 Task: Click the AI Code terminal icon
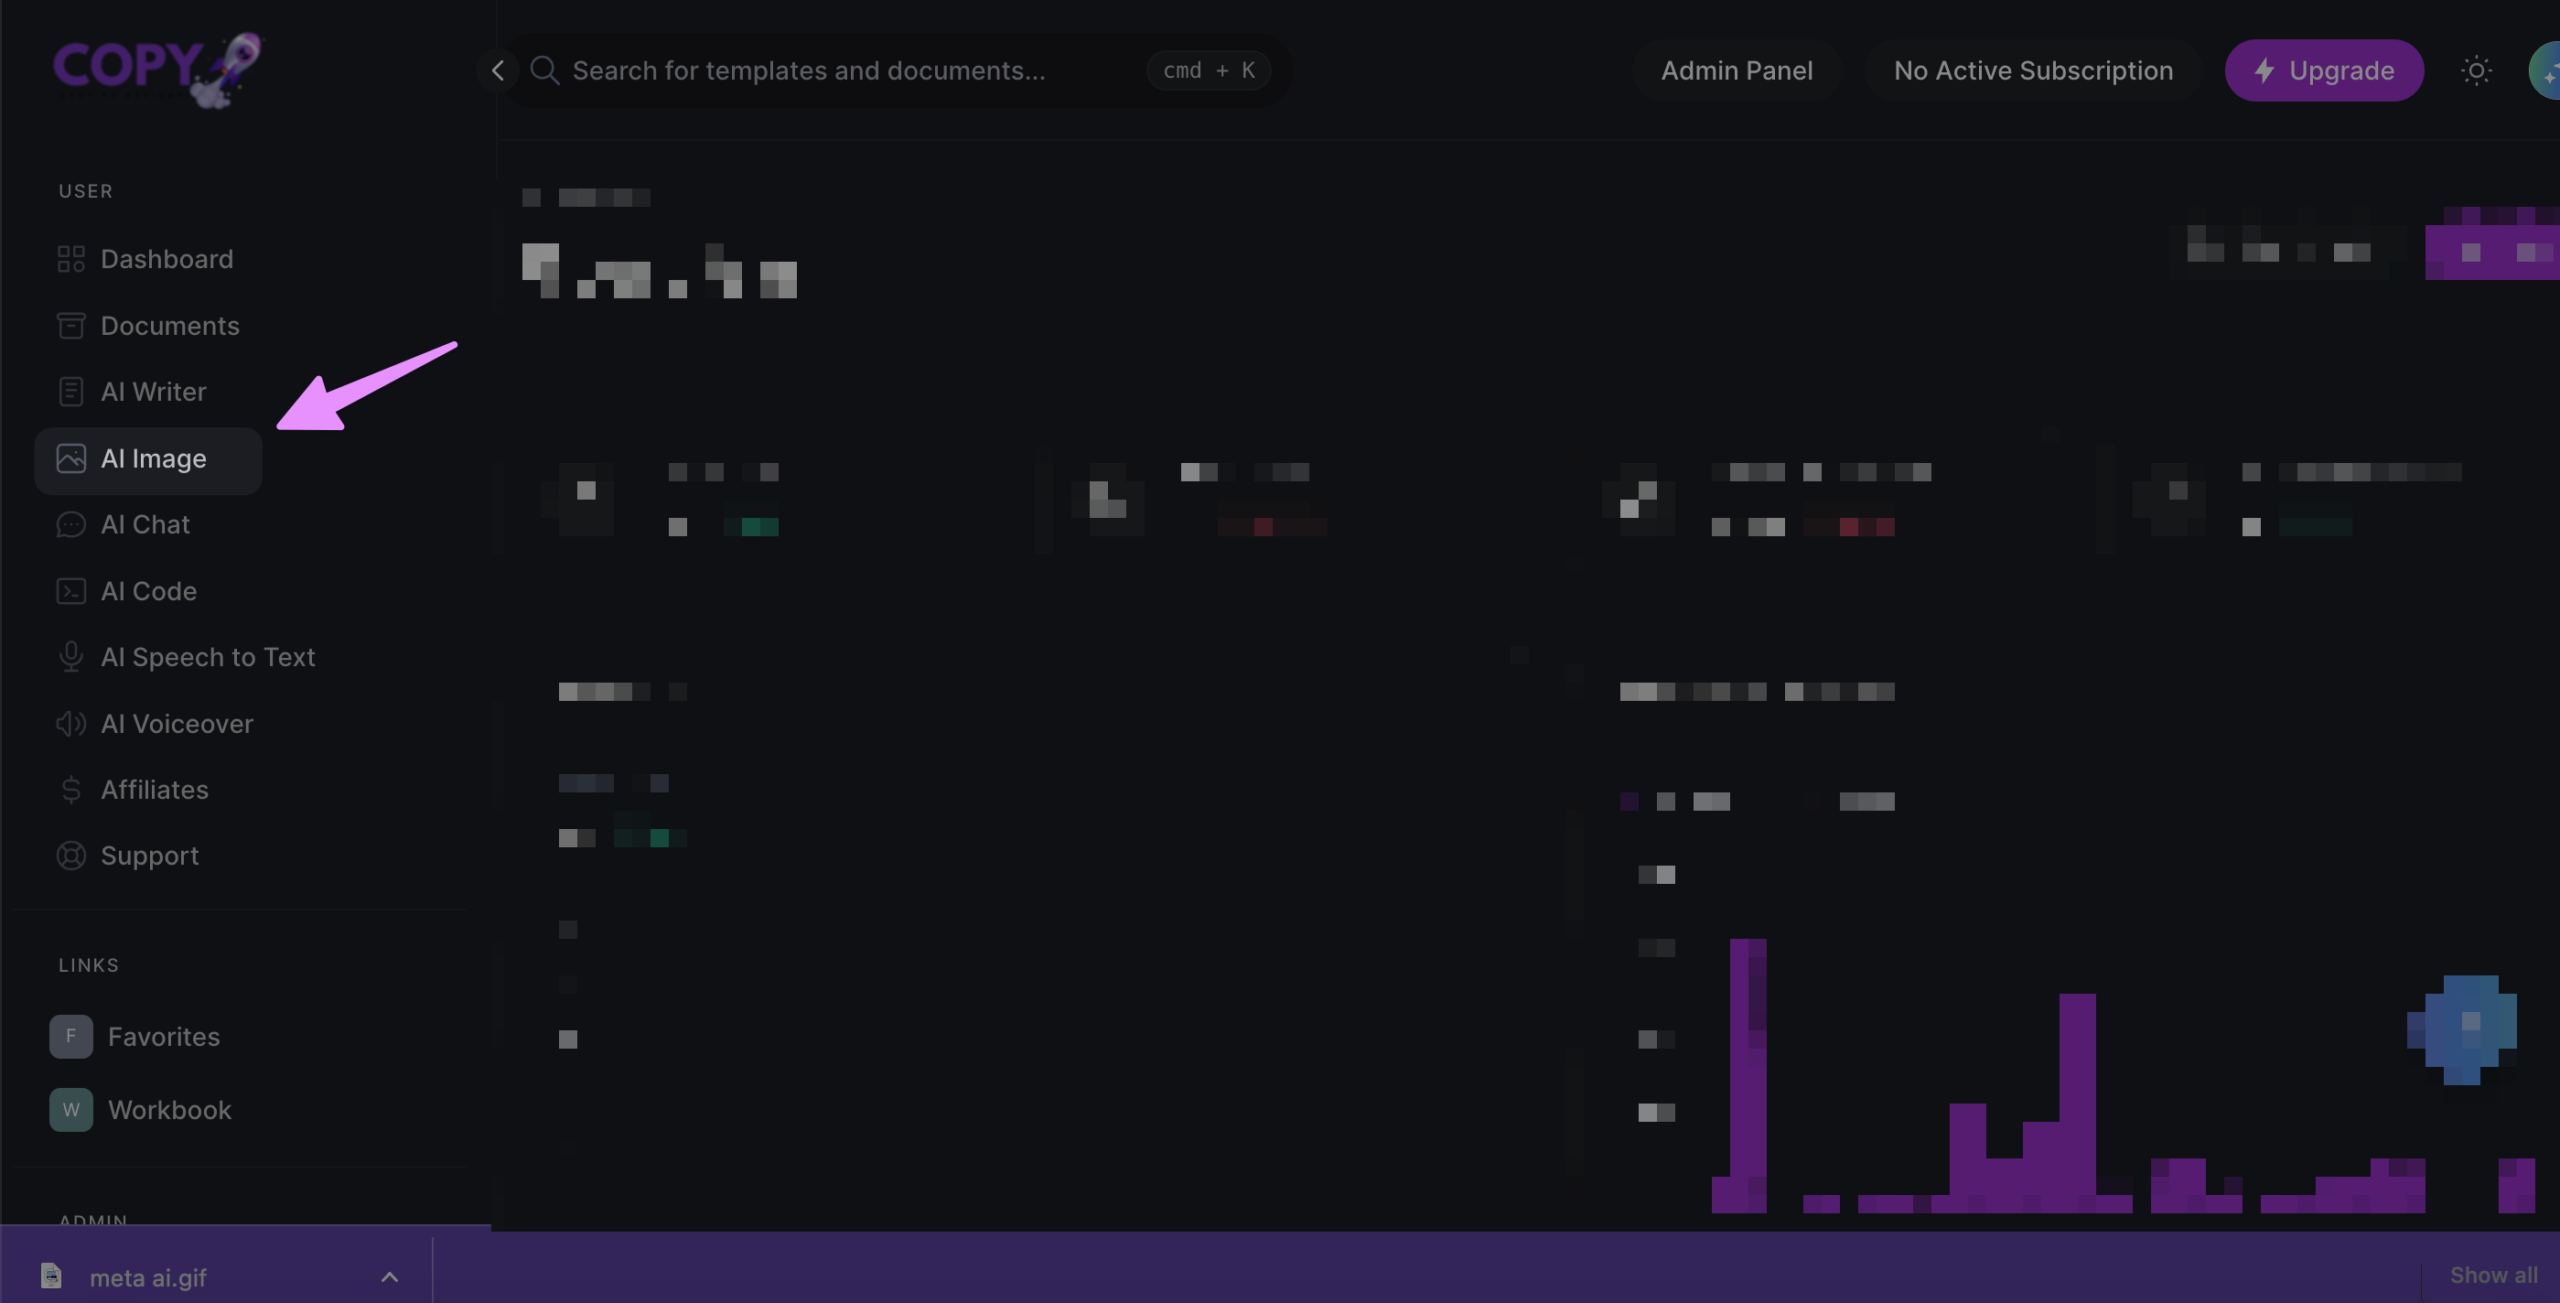tap(70, 591)
